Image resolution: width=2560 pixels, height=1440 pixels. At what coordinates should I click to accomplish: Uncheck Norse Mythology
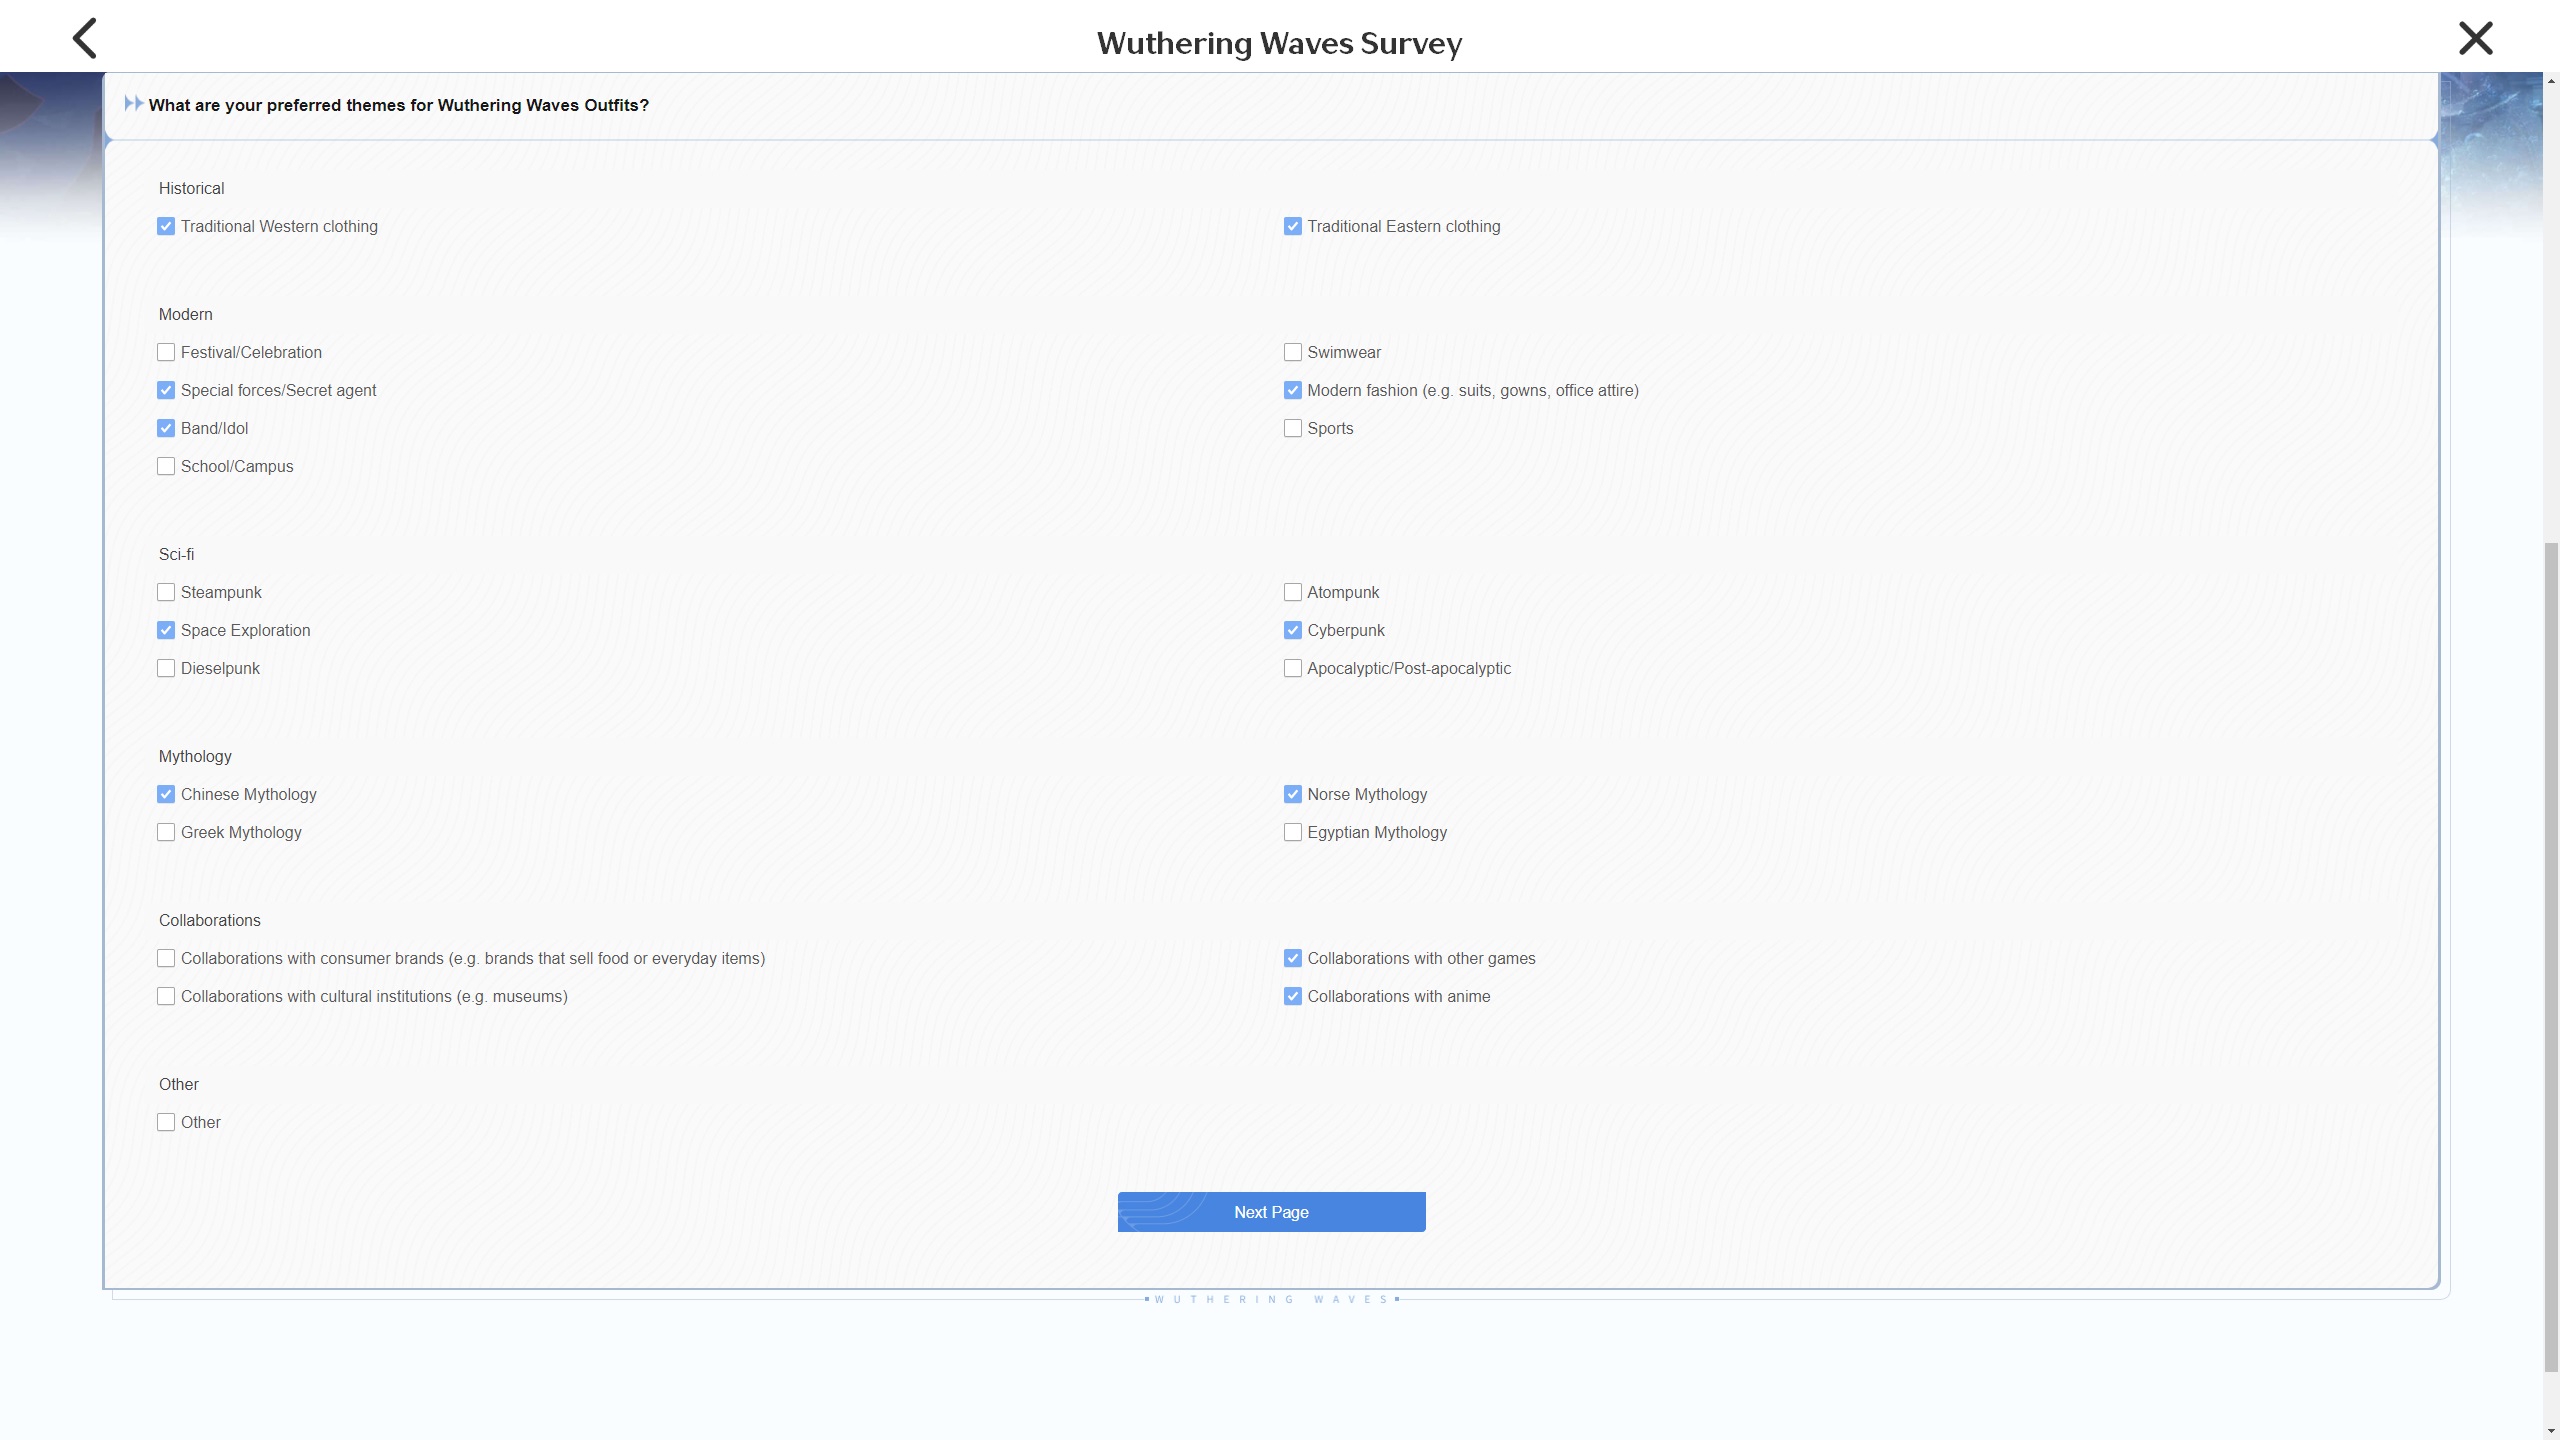pyautogui.click(x=1293, y=795)
